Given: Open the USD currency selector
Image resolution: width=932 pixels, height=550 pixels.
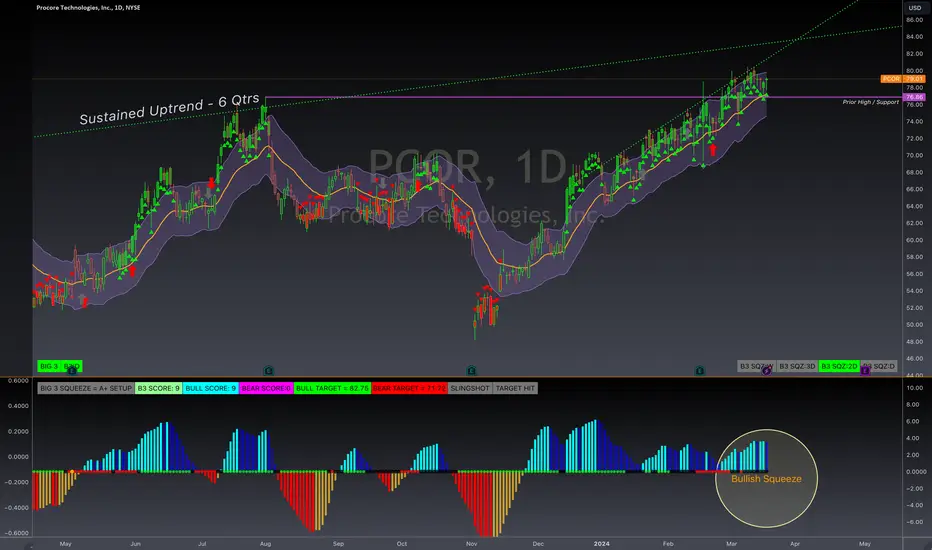Looking at the screenshot, I should 915,8.
